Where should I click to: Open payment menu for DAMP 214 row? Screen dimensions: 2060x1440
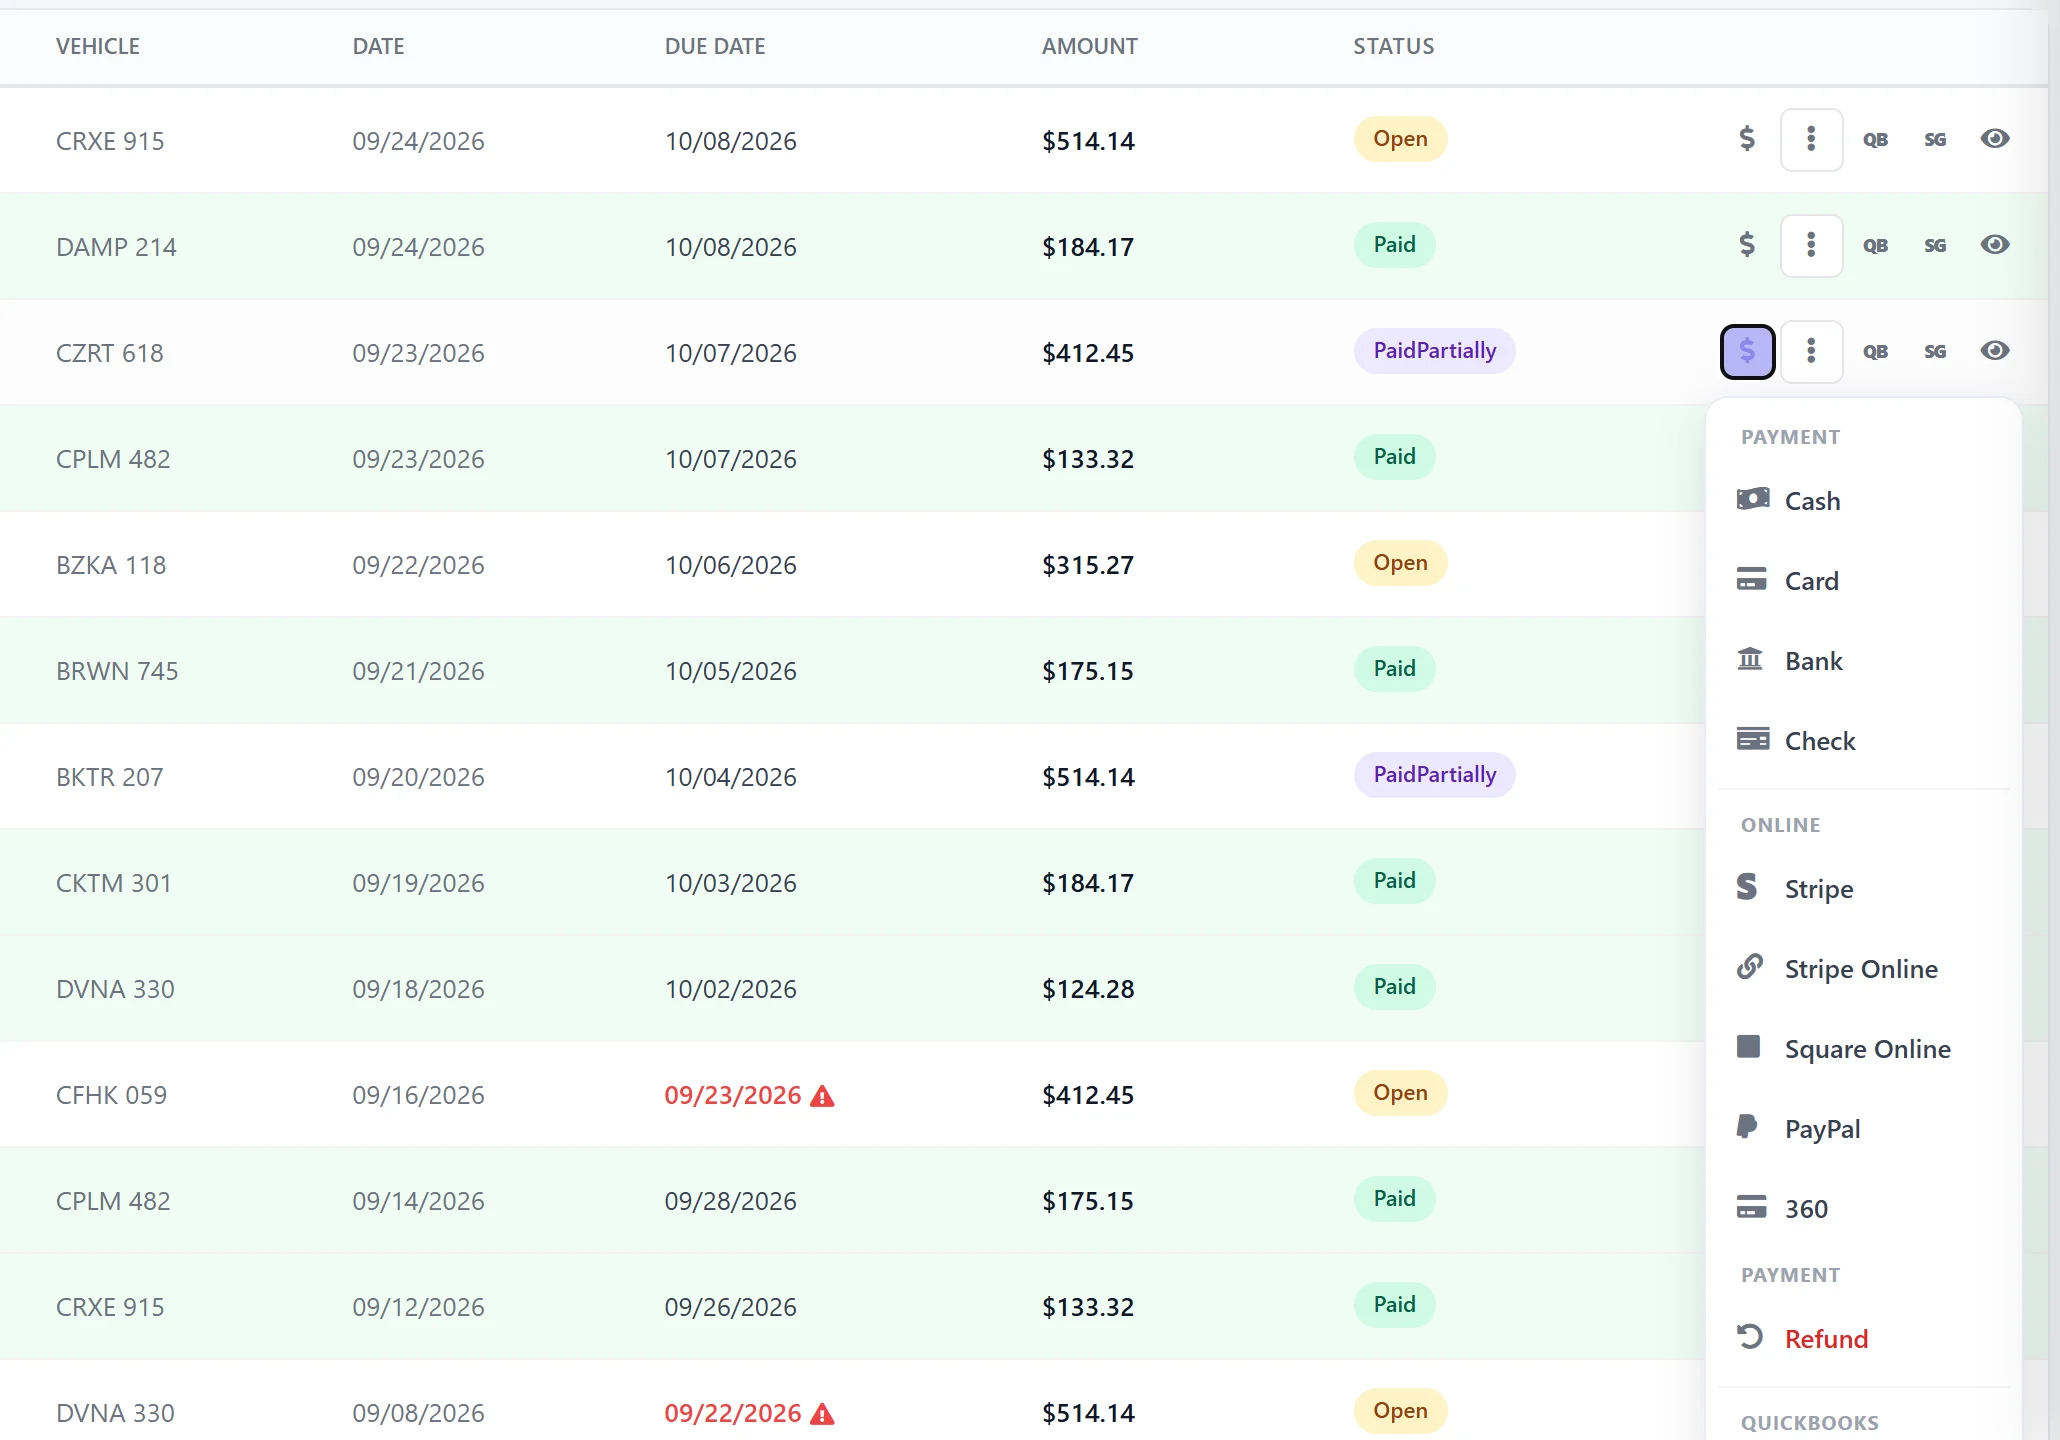point(1747,245)
